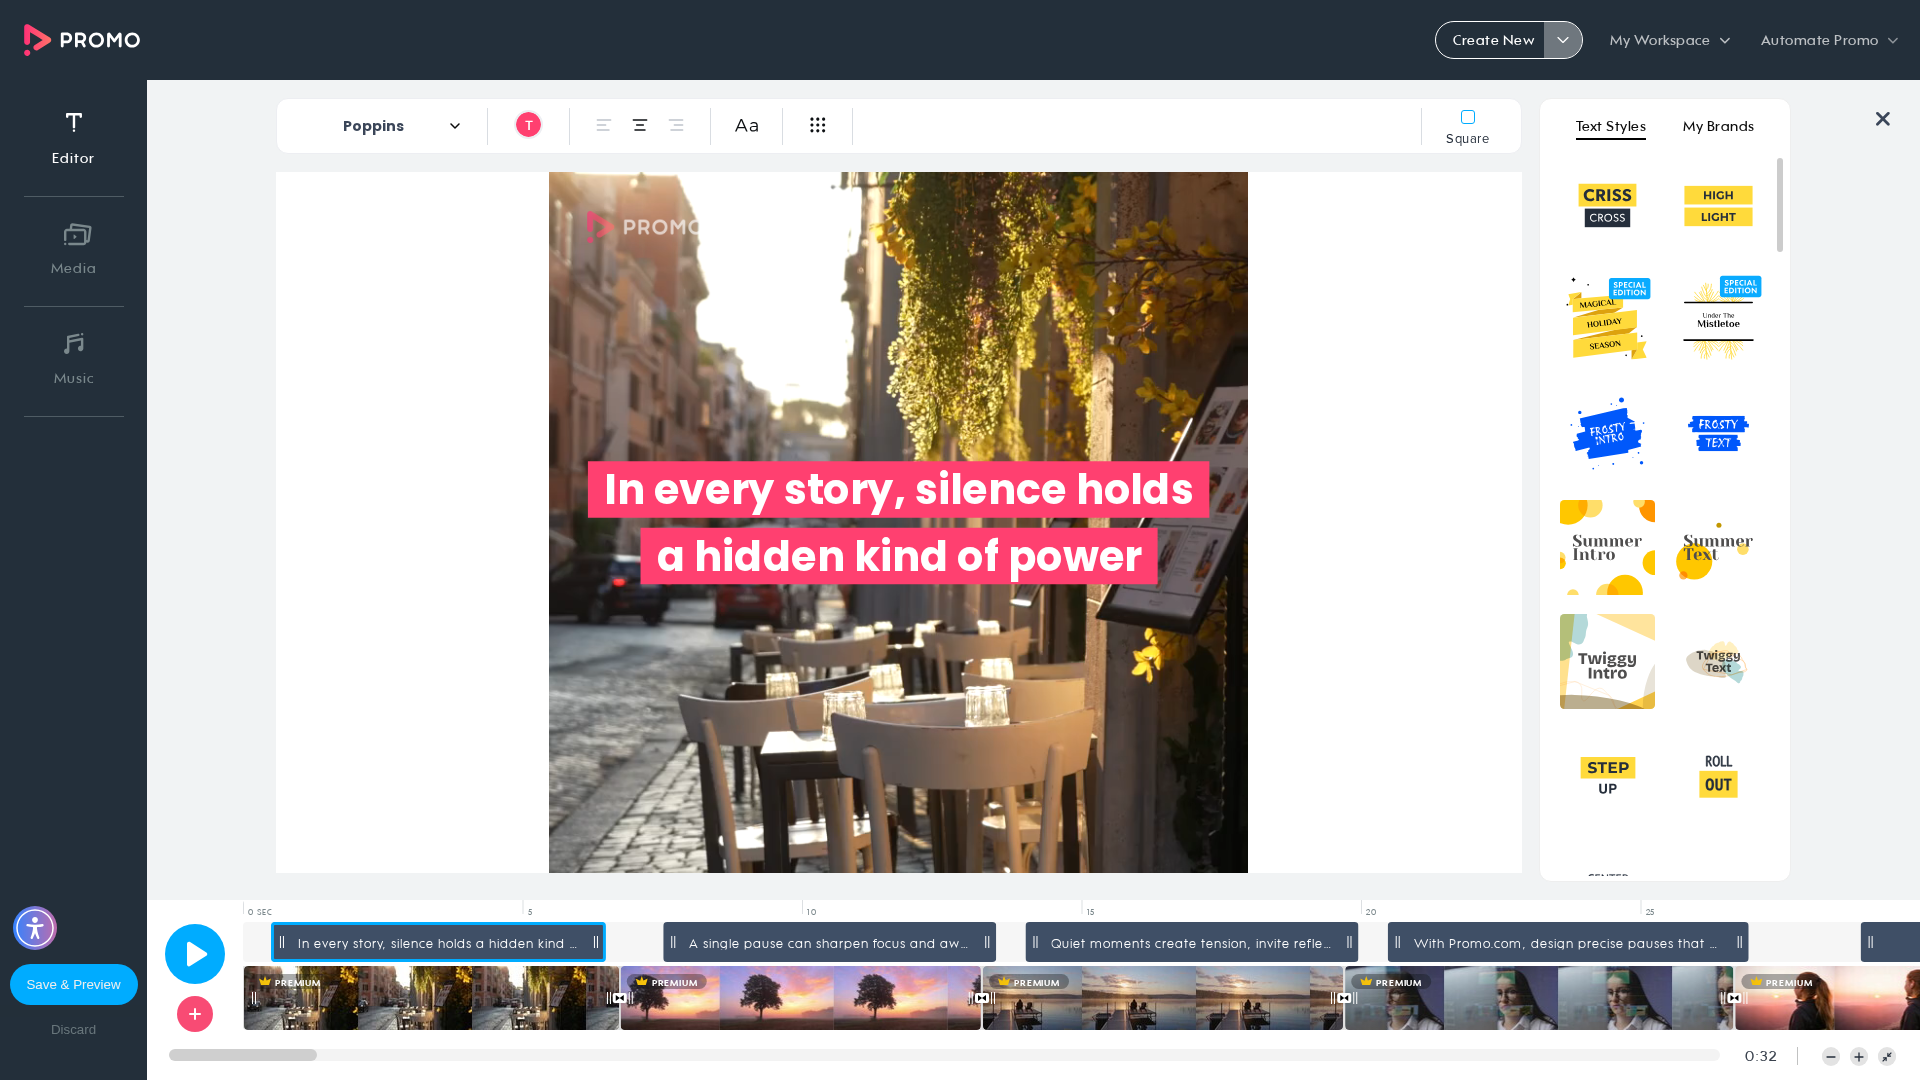
Task: Click the Discard link
Action: point(74,1030)
